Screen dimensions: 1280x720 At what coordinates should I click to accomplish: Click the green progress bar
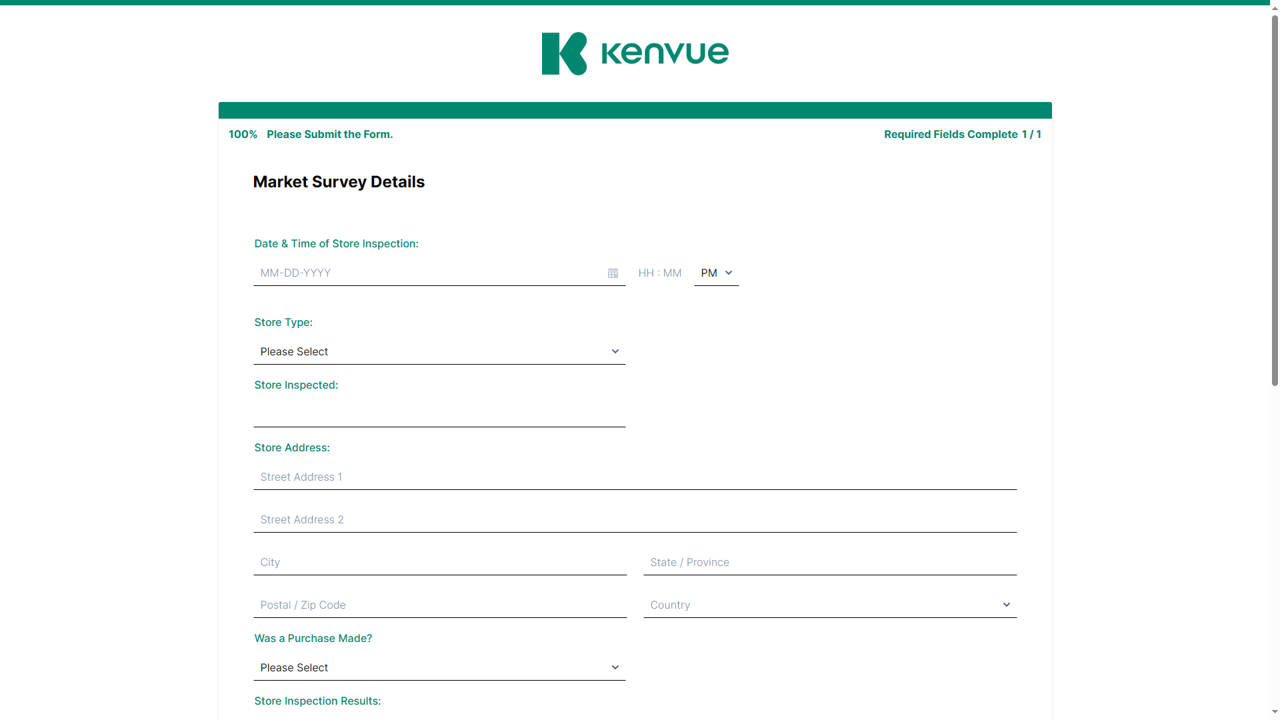(635, 109)
